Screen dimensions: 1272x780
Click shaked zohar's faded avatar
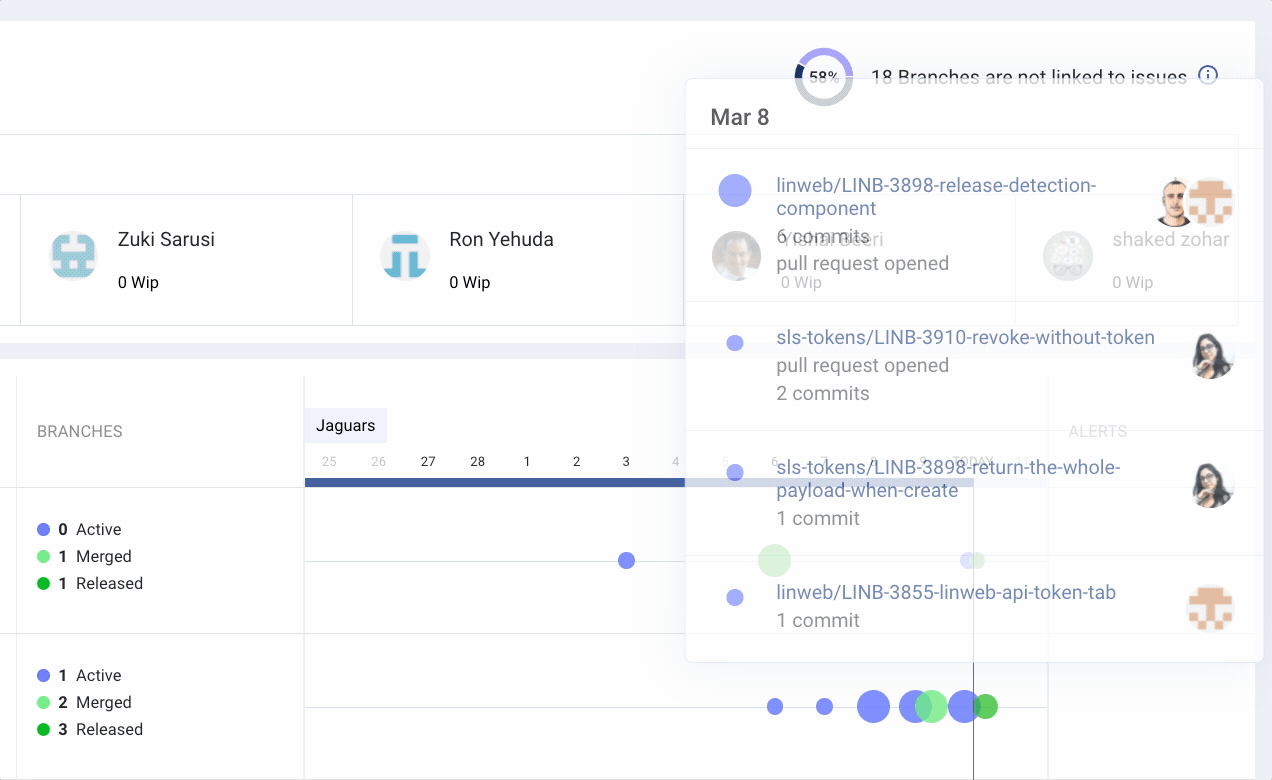[1068, 256]
